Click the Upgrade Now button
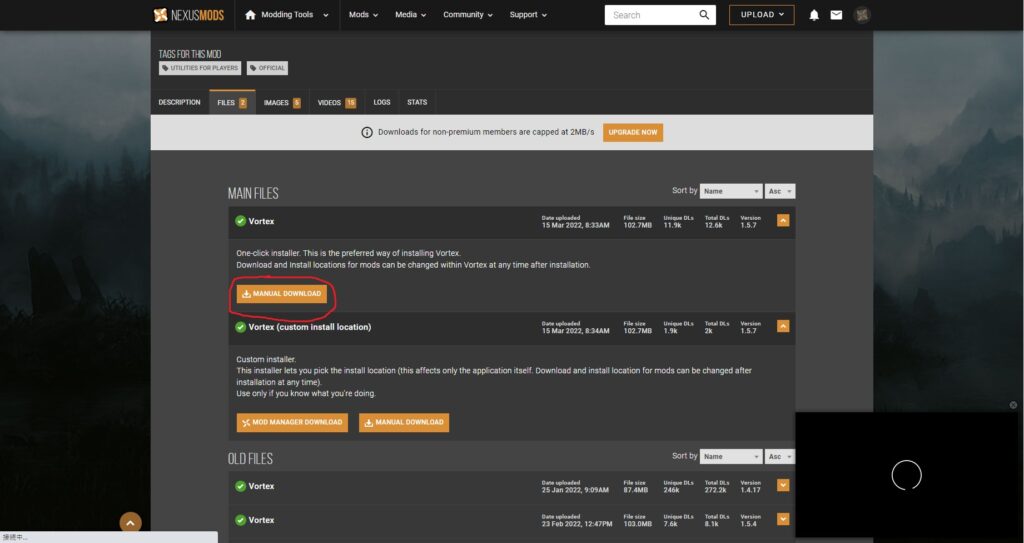 click(633, 132)
